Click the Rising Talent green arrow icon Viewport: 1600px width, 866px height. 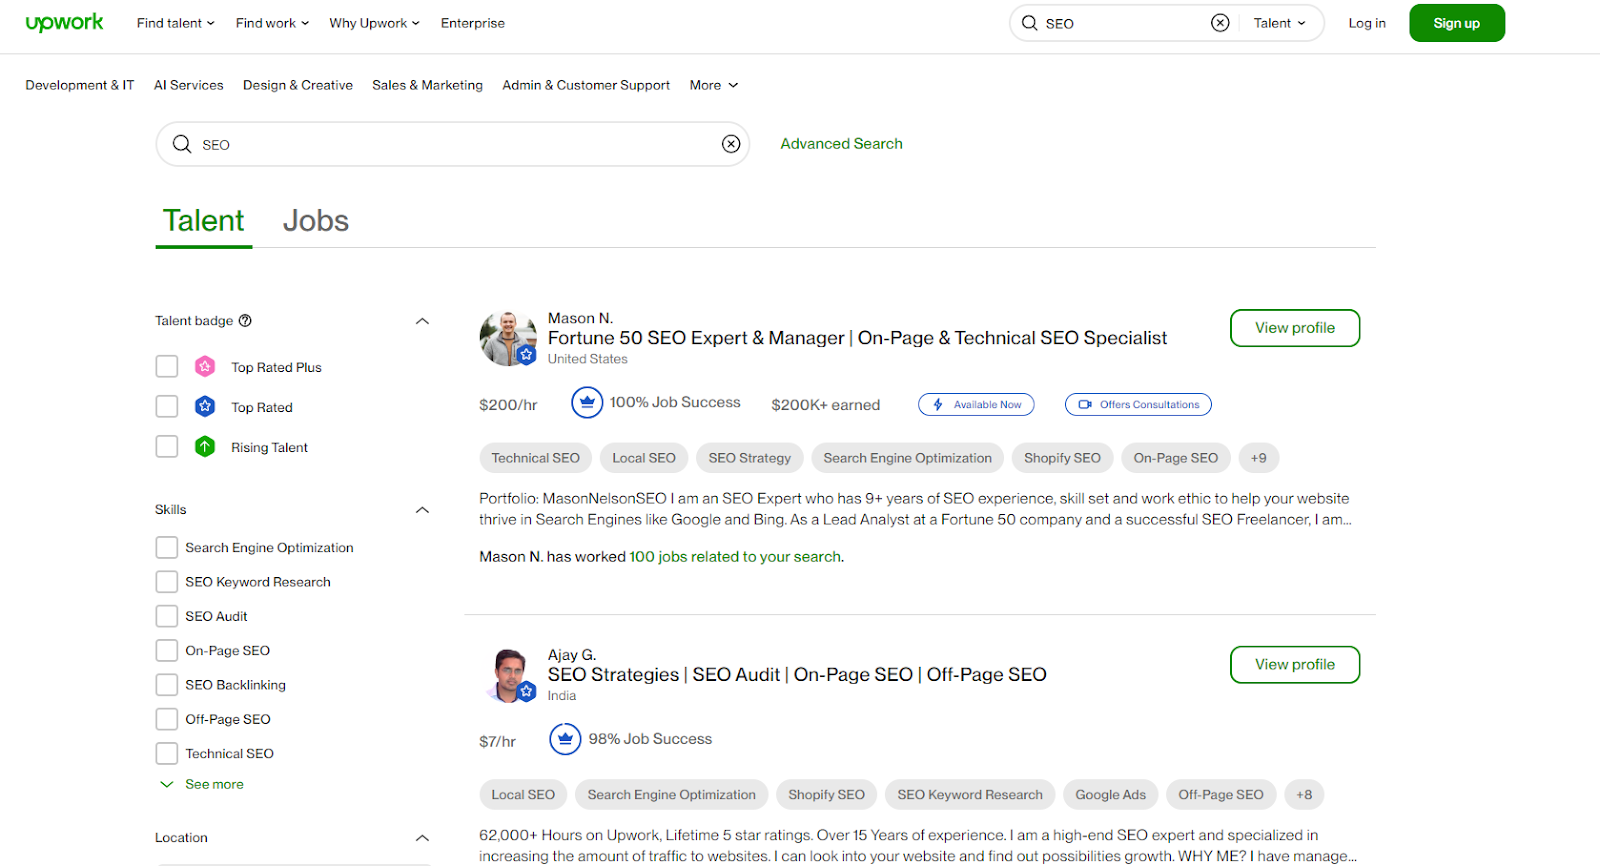pos(205,447)
